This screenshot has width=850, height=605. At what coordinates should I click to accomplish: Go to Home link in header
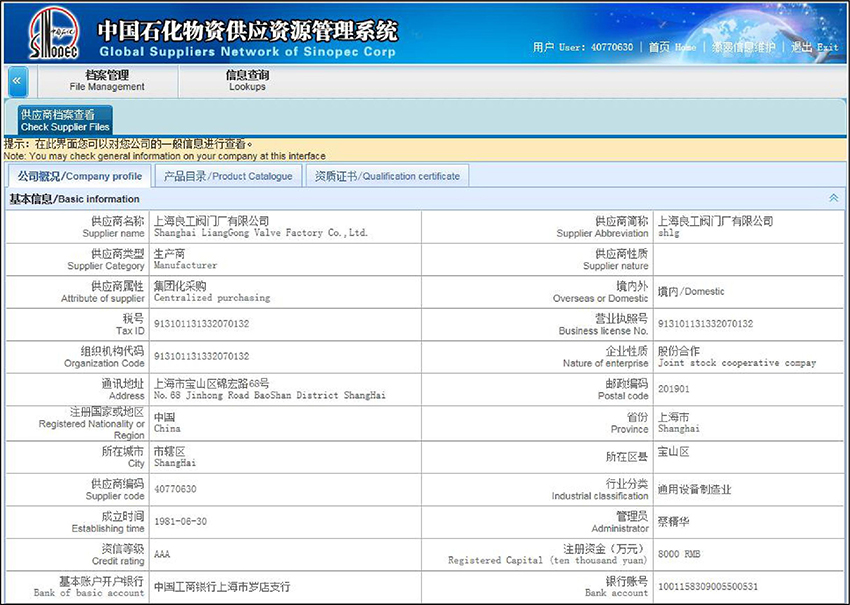click(672, 47)
